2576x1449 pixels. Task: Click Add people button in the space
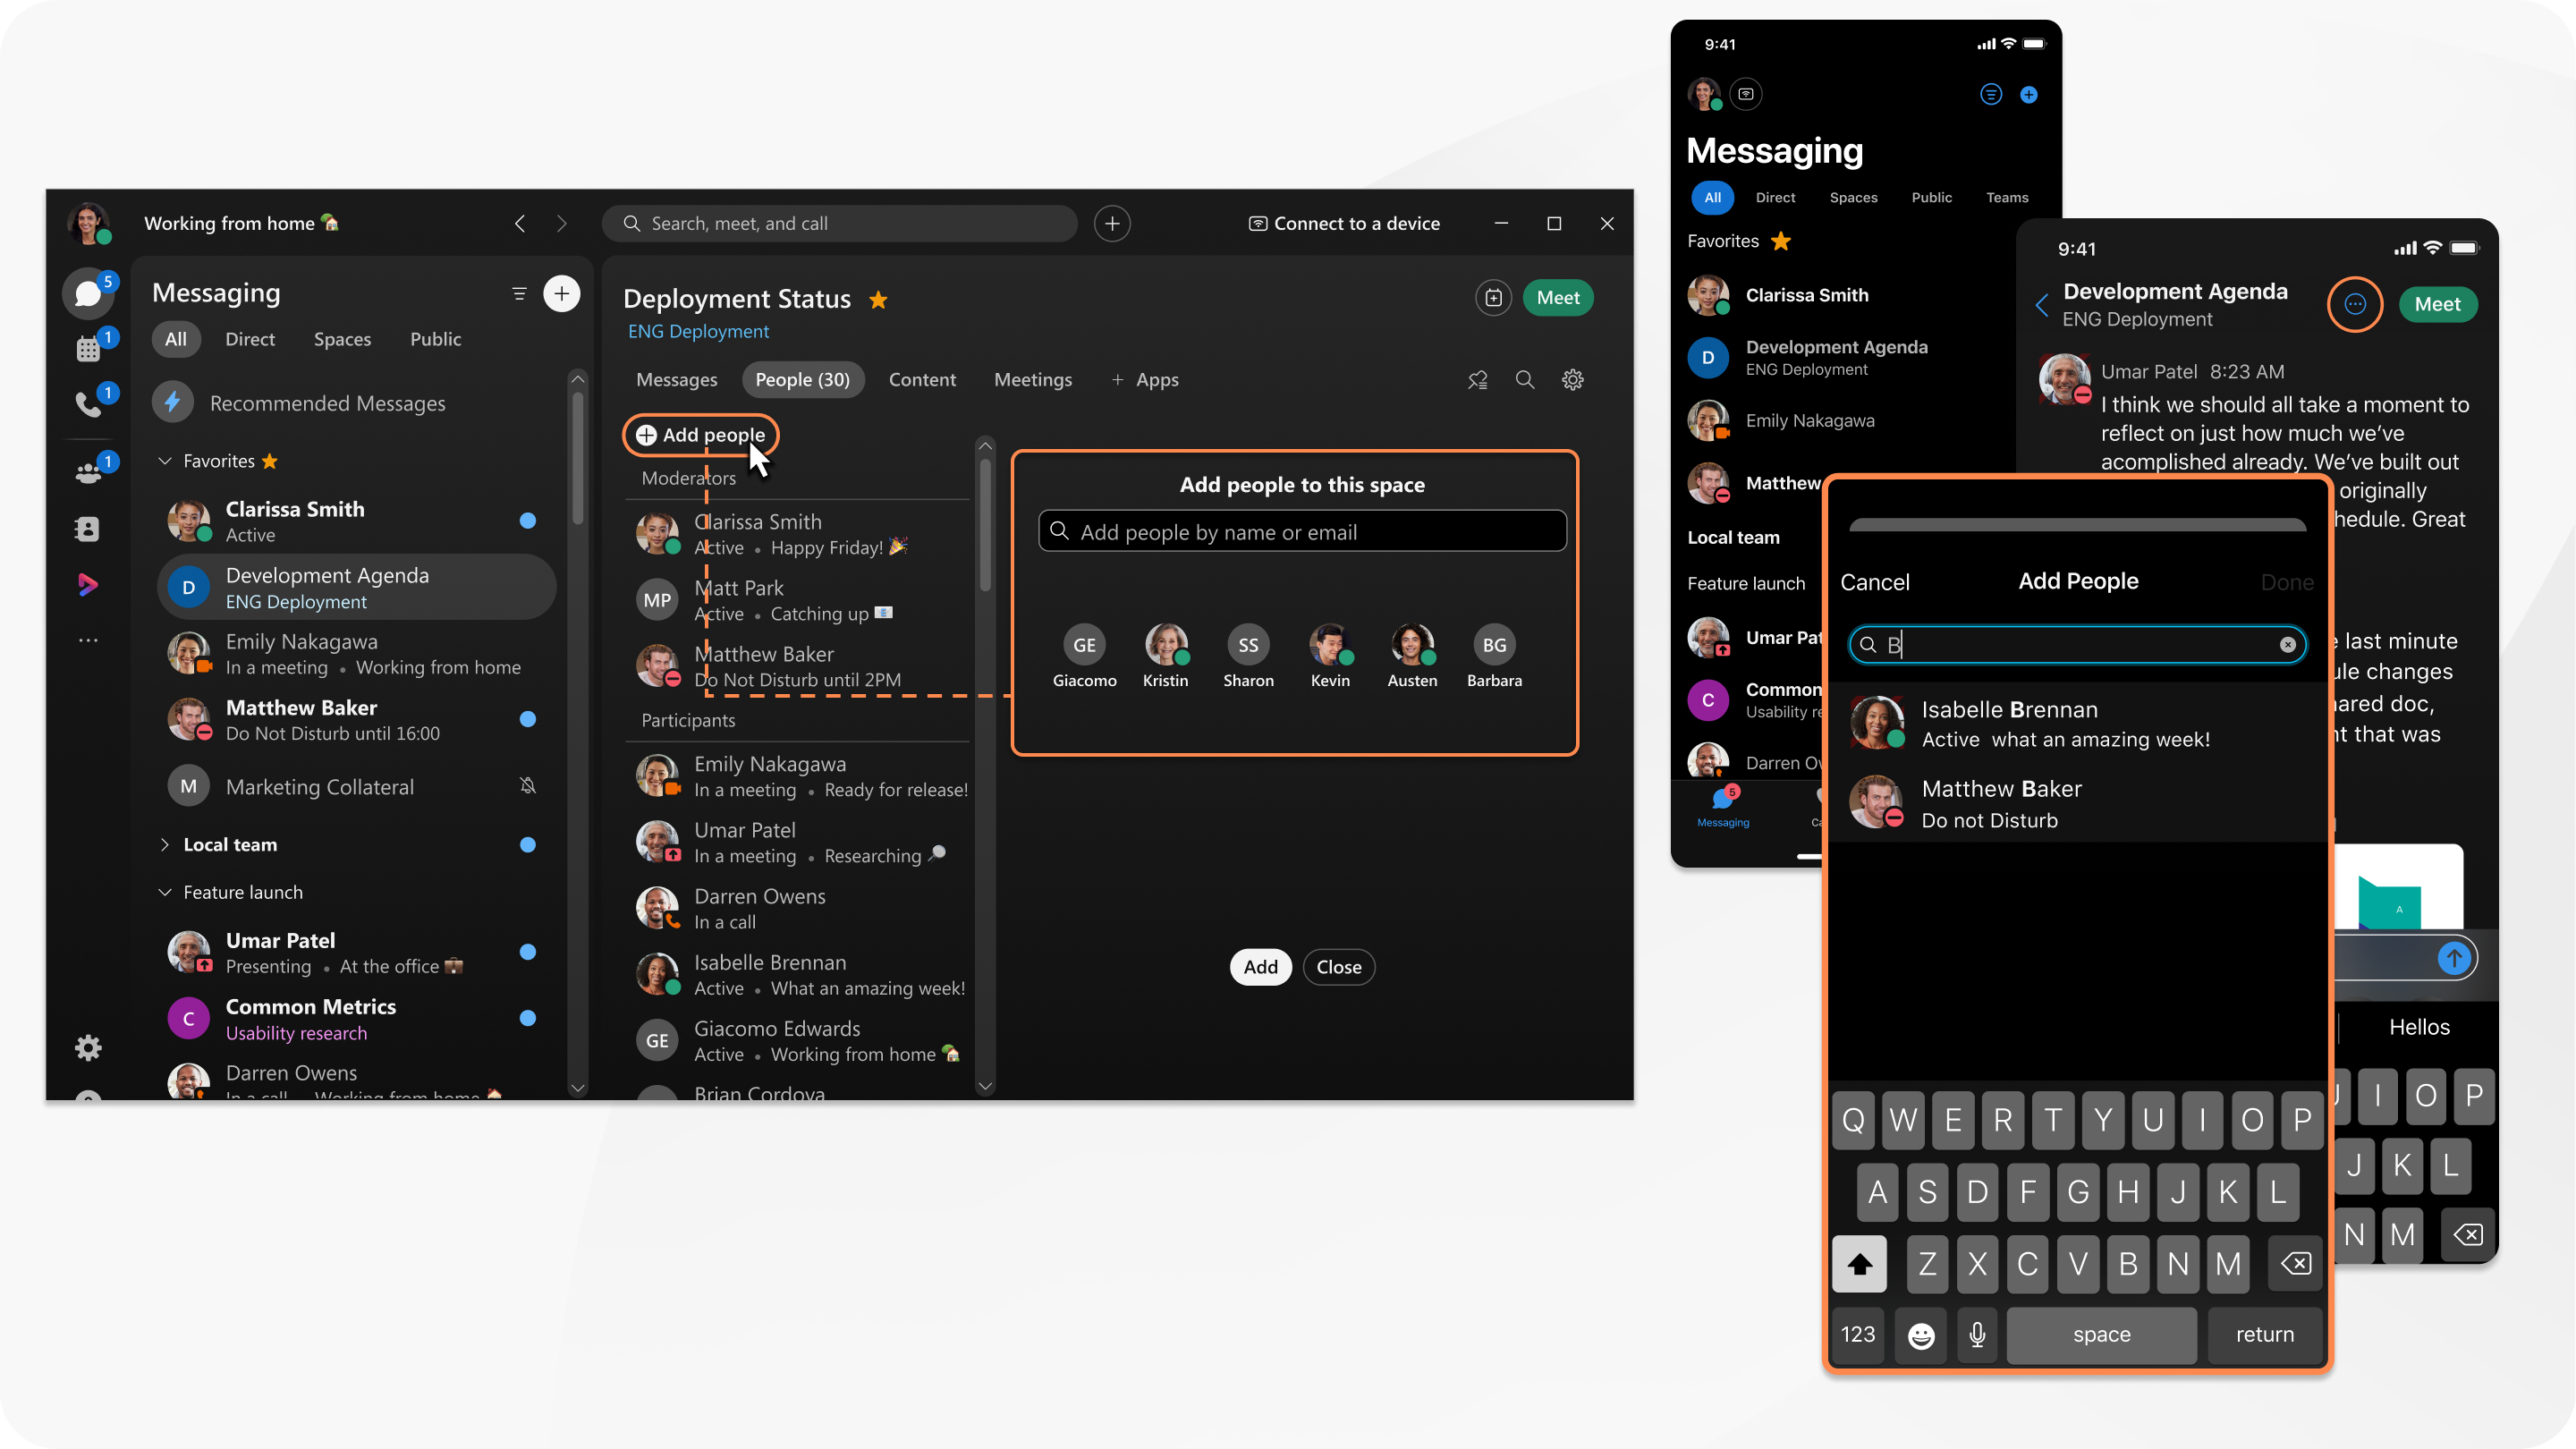pyautogui.click(x=702, y=434)
